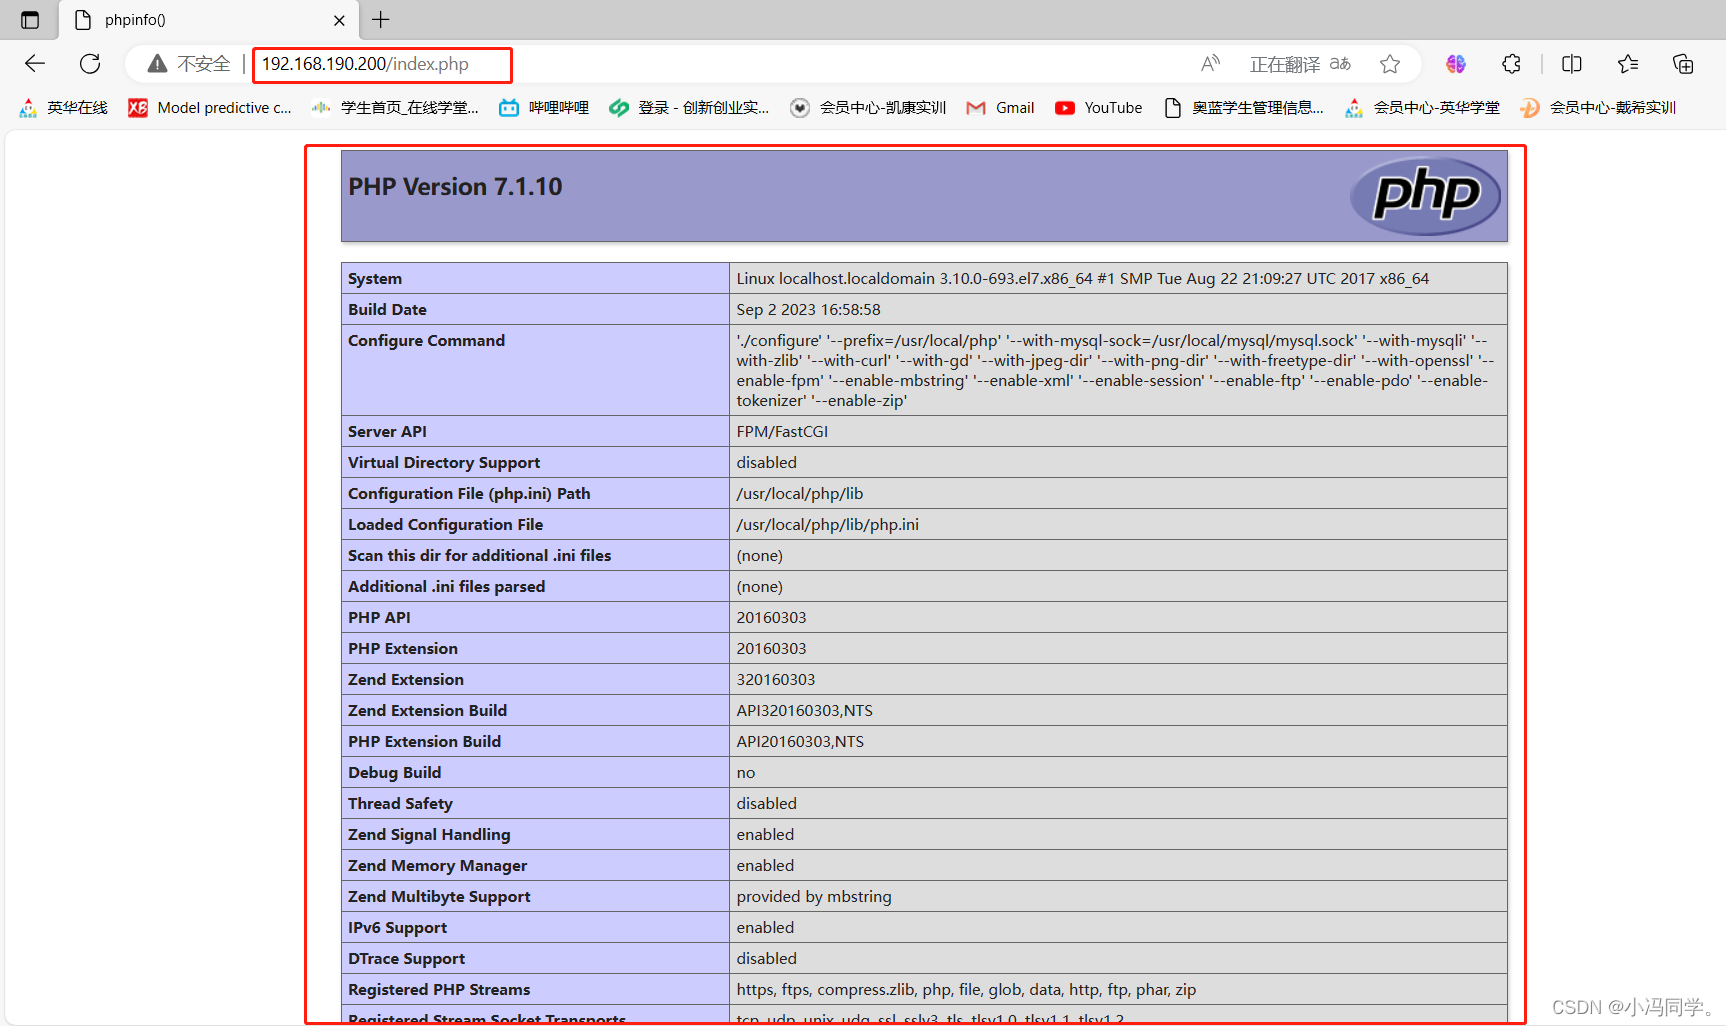The image size is (1726, 1026).
Task: Open the 英华在线 bookmark
Action: click(63, 108)
